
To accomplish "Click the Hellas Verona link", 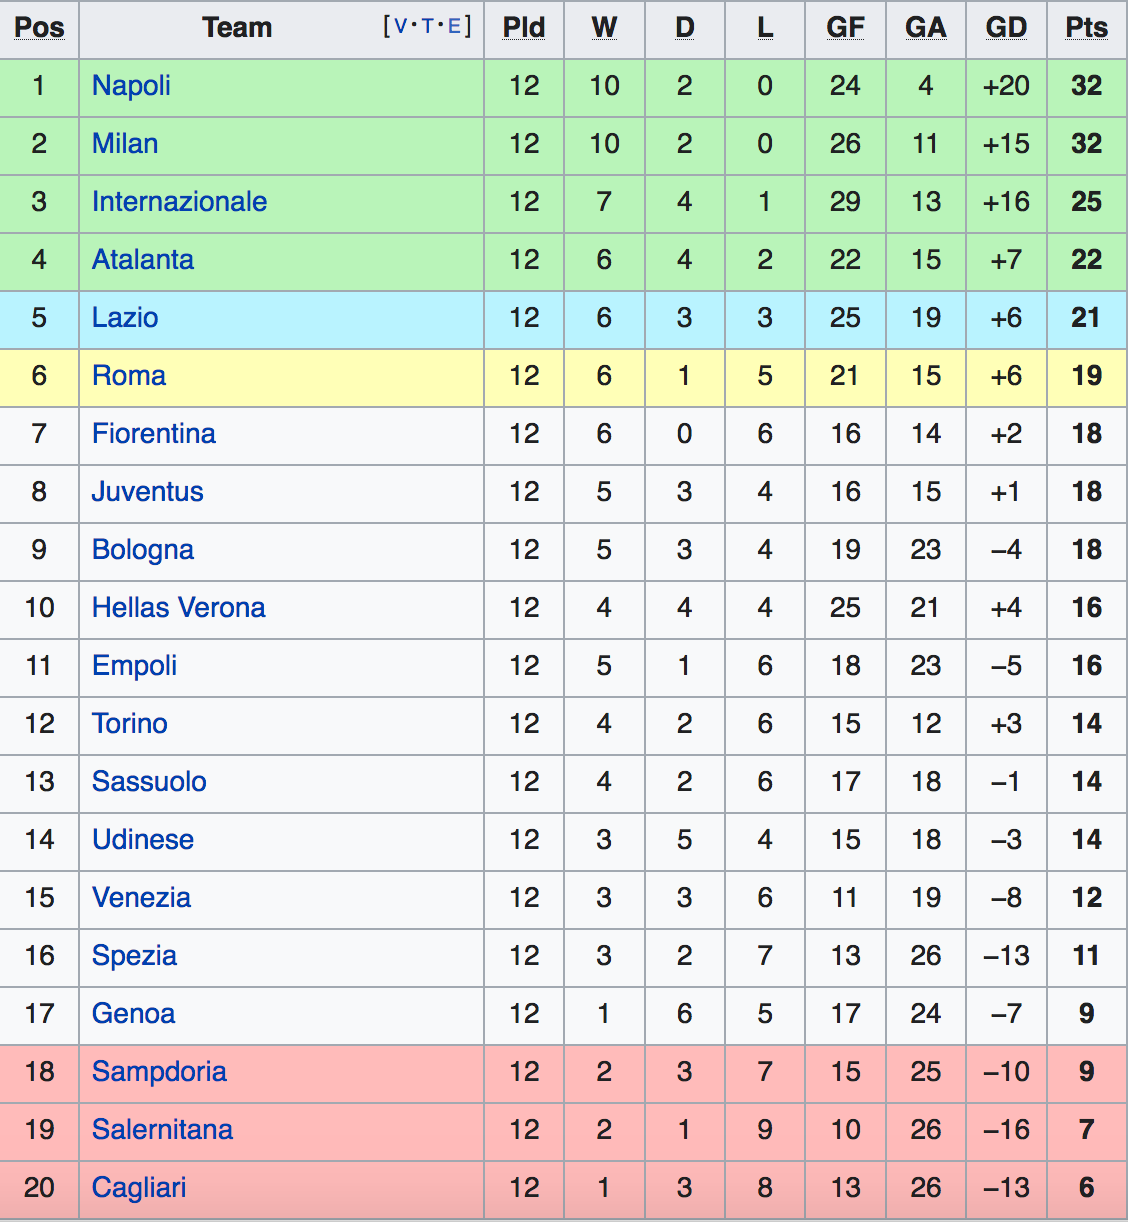I will [x=179, y=608].
